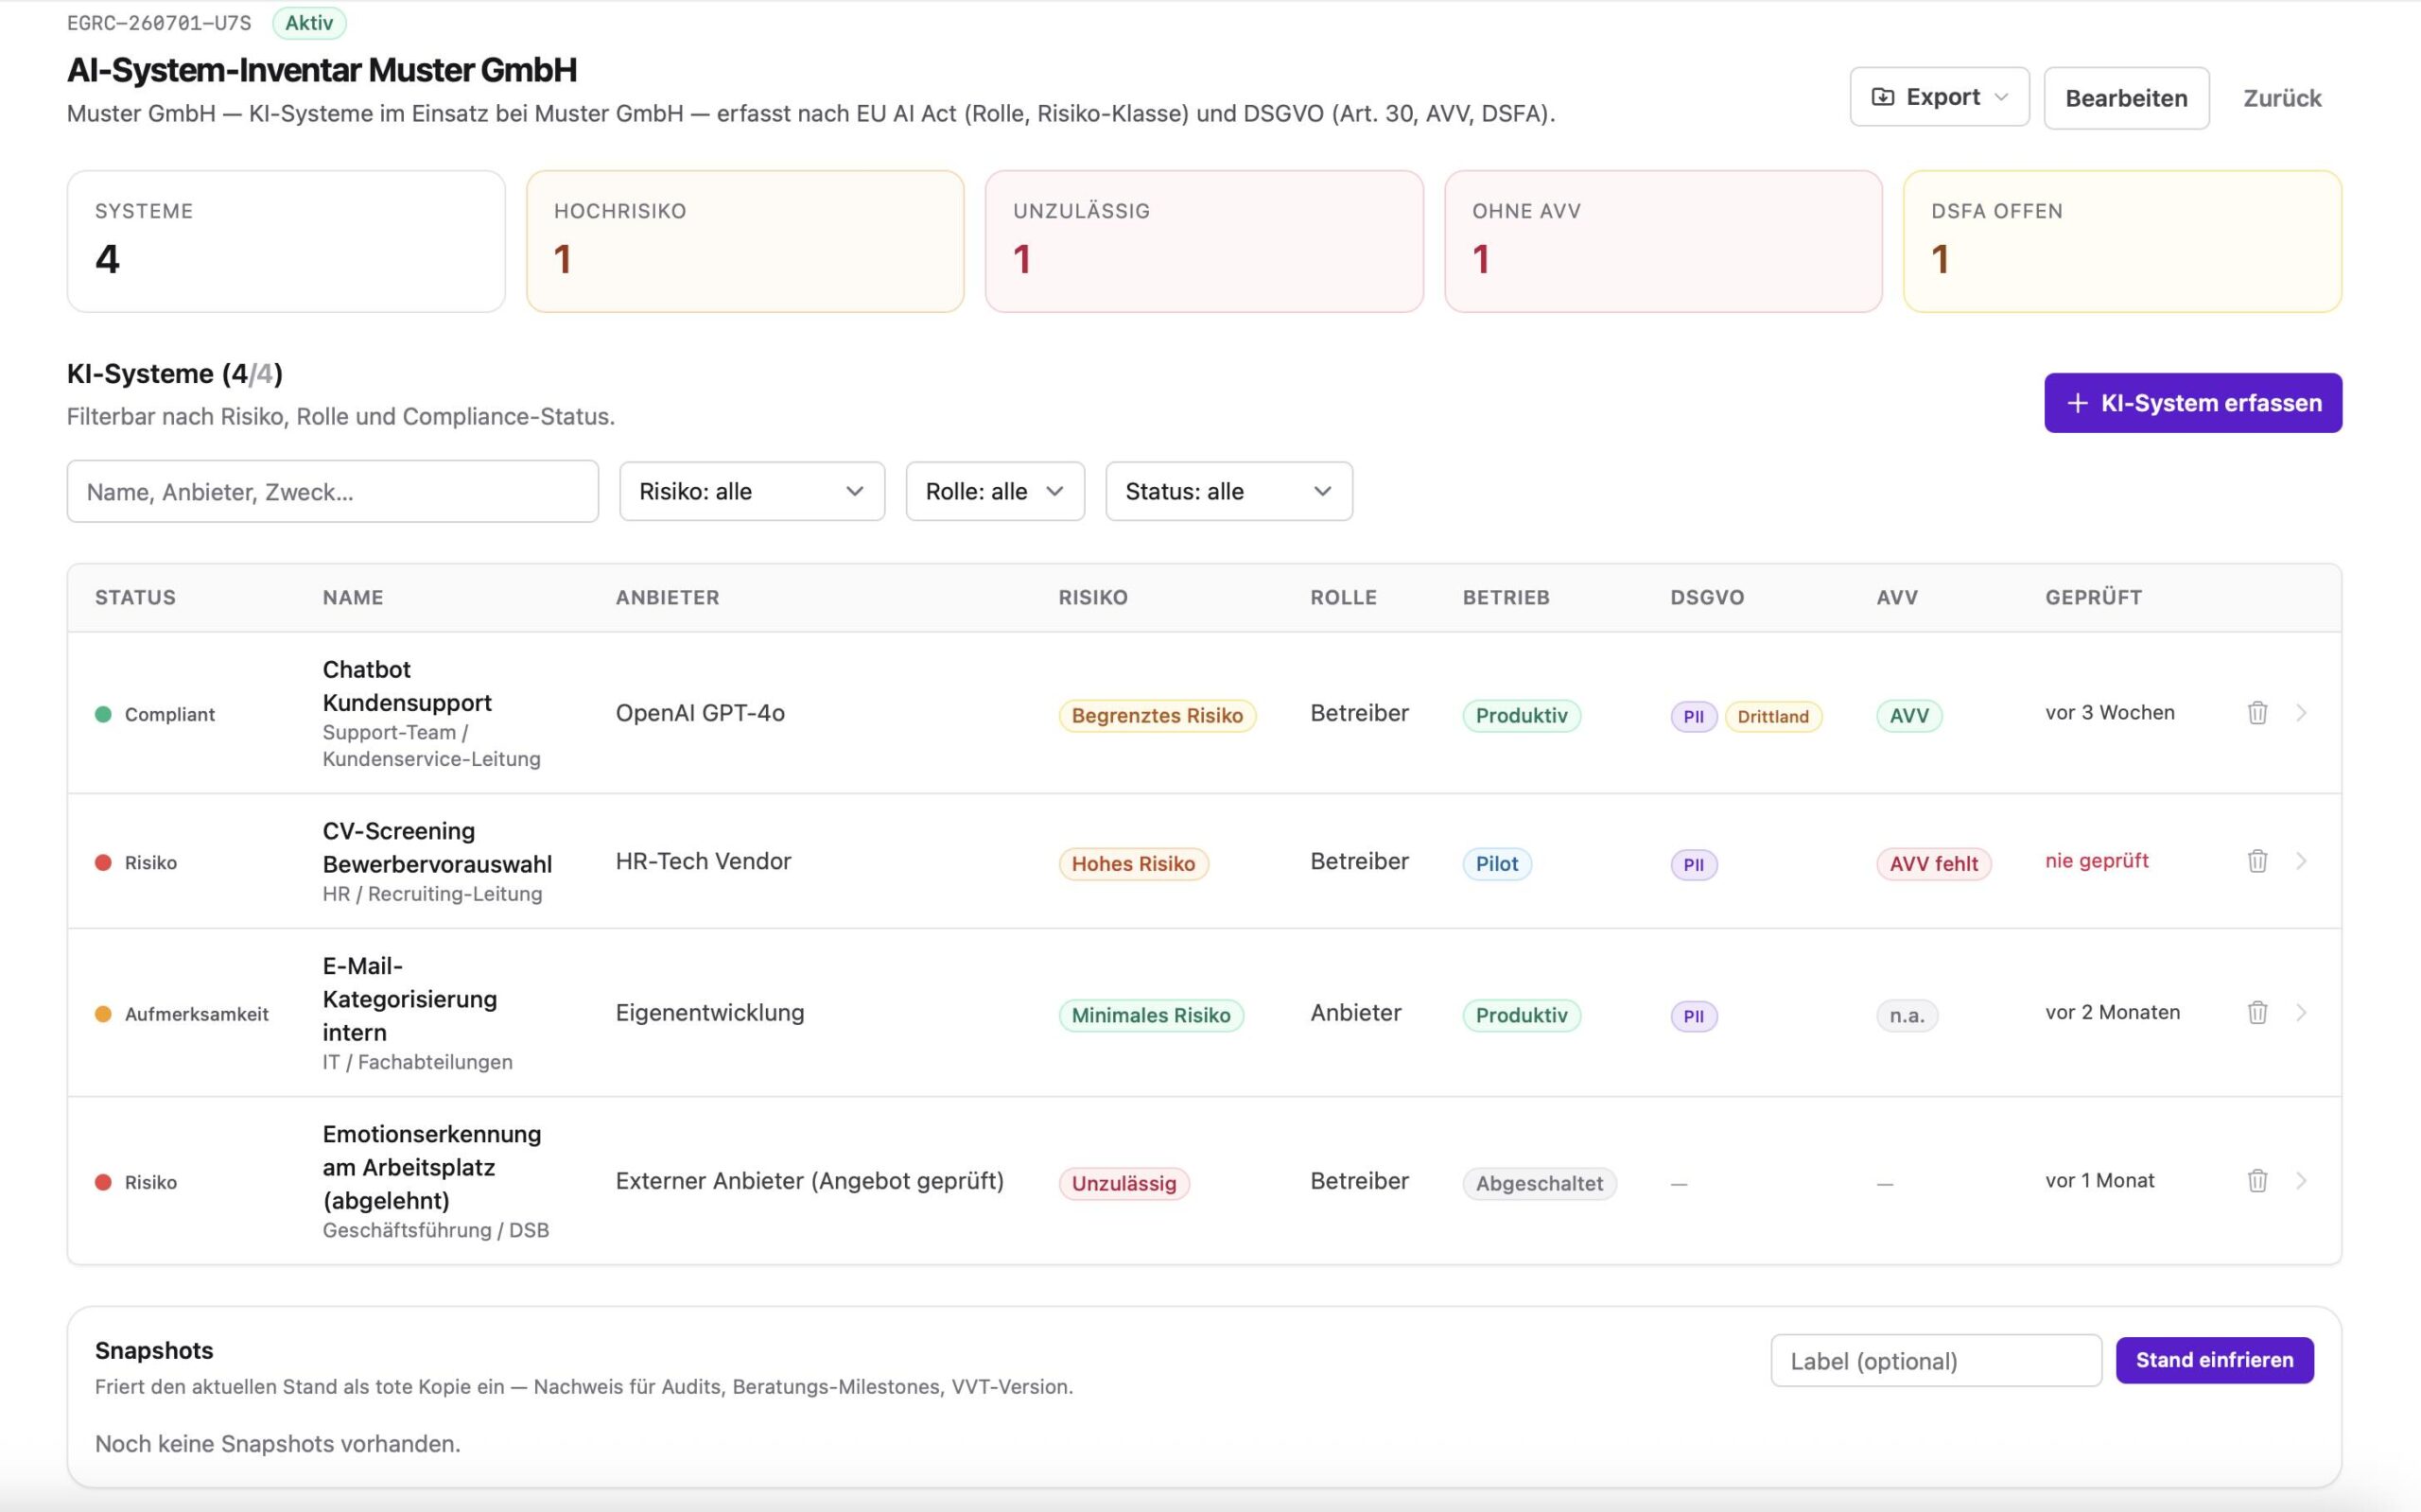Go back with Zurück

2282,98
